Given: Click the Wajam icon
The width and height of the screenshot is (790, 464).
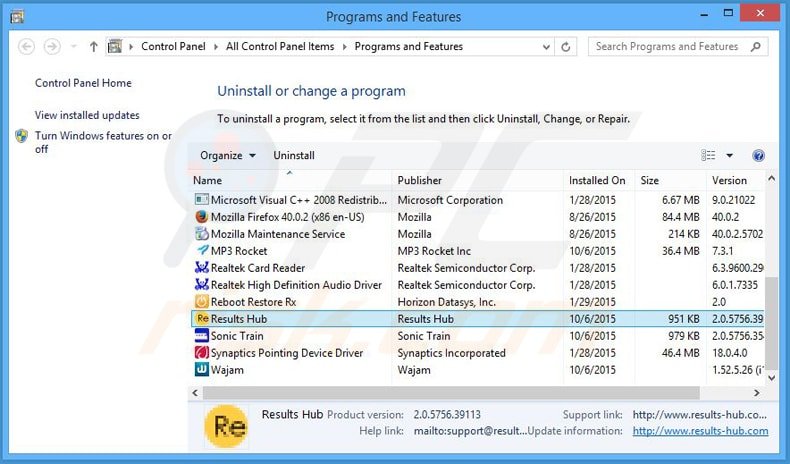Looking at the screenshot, I should coord(202,369).
